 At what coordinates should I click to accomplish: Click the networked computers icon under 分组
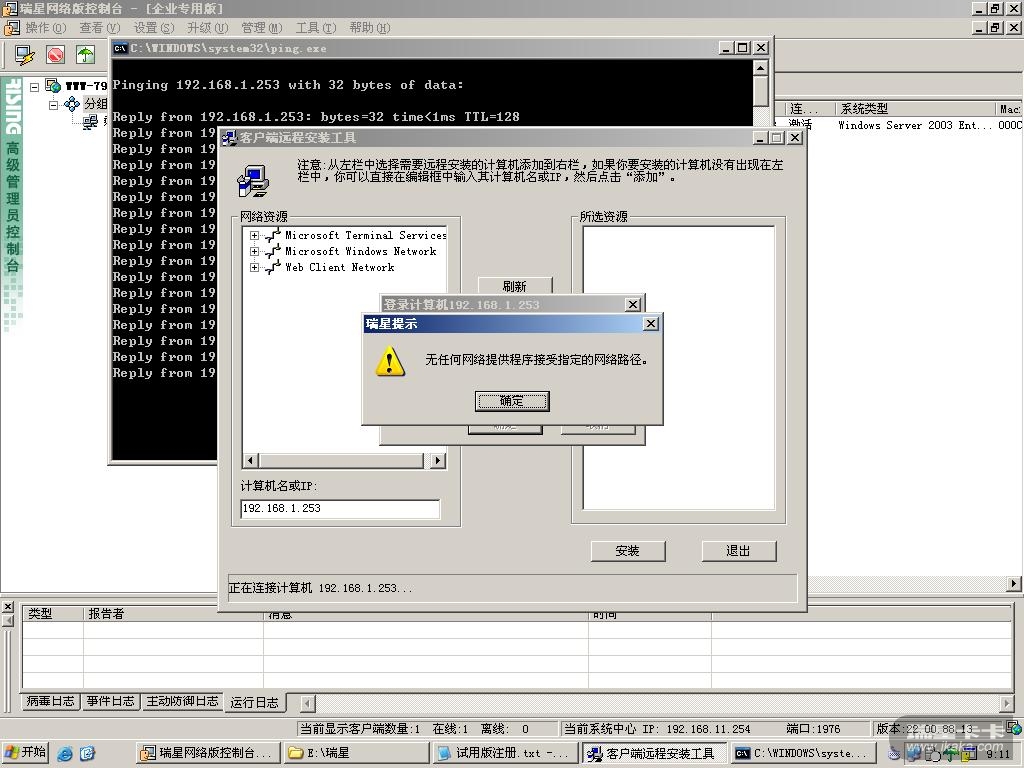coord(90,121)
